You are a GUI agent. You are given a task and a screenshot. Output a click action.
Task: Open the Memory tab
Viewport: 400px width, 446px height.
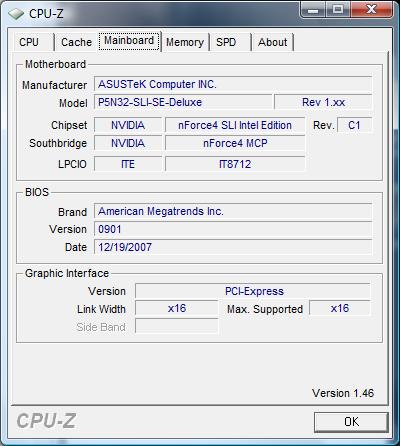pyautogui.click(x=185, y=42)
